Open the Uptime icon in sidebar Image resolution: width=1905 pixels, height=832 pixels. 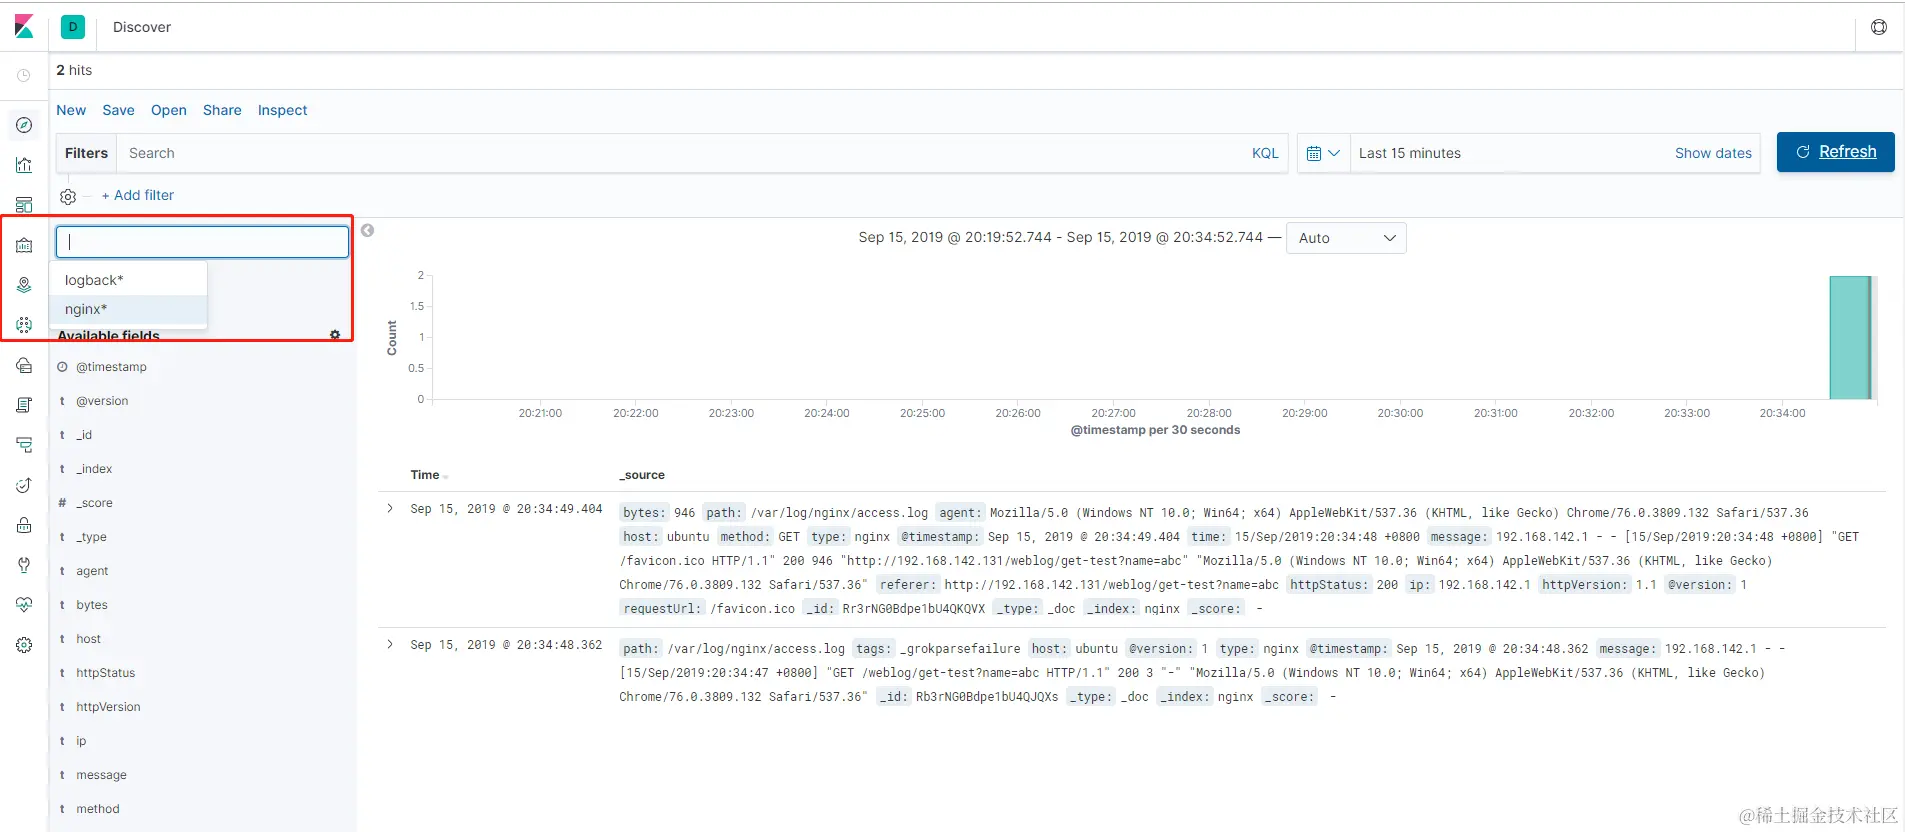pyautogui.click(x=24, y=485)
